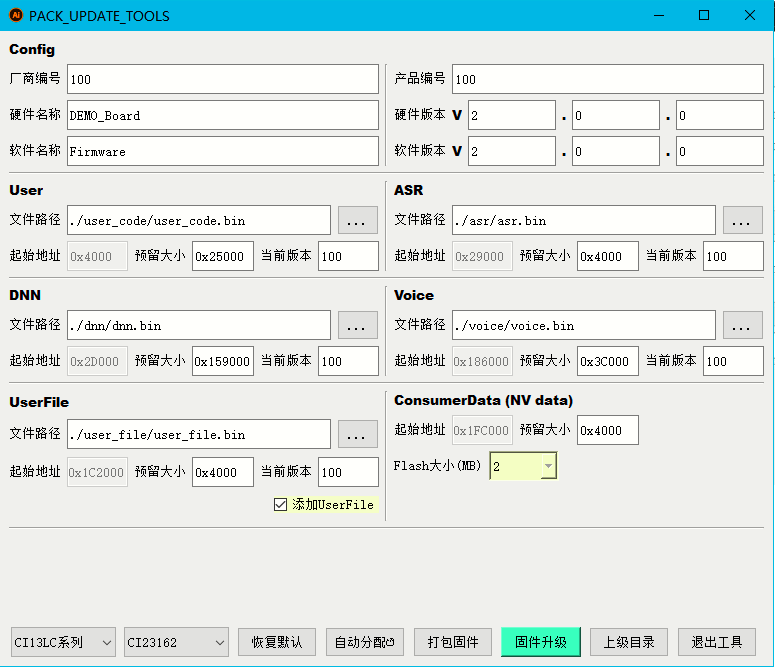Click the 硬件名称 field with DEMO_Board
The width and height of the screenshot is (775, 667).
point(223,115)
